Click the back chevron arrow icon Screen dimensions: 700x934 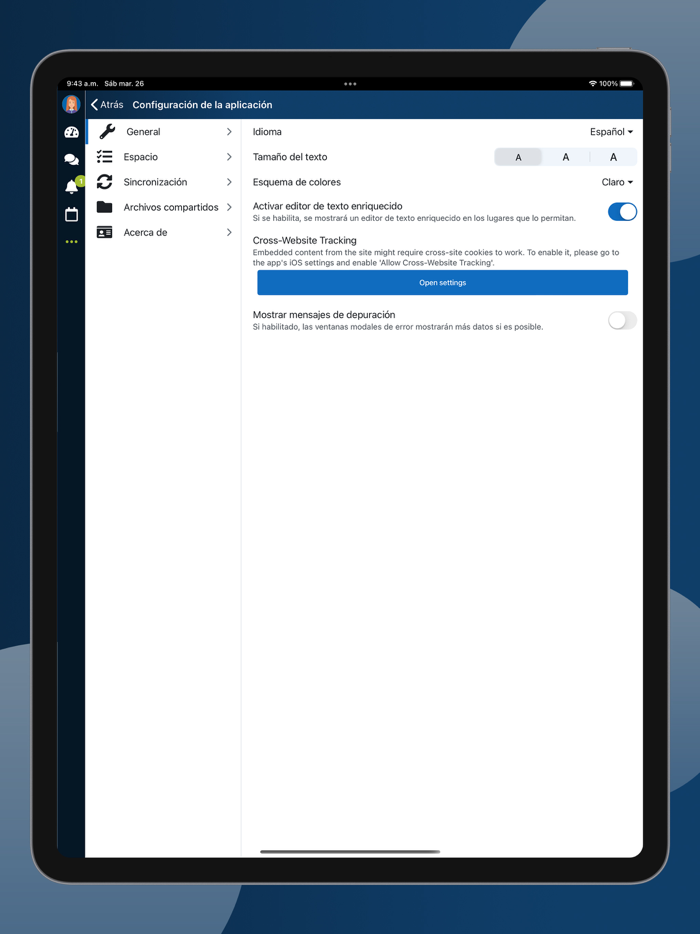(94, 105)
